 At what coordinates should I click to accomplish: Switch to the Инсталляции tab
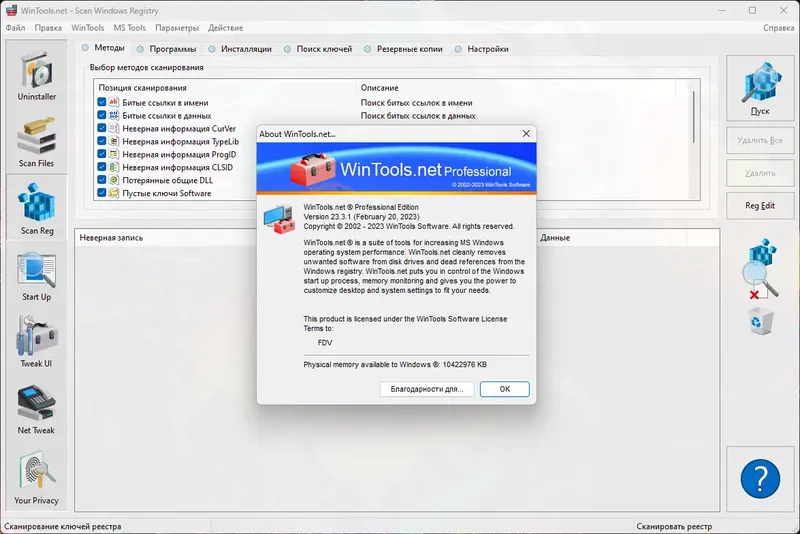click(240, 49)
